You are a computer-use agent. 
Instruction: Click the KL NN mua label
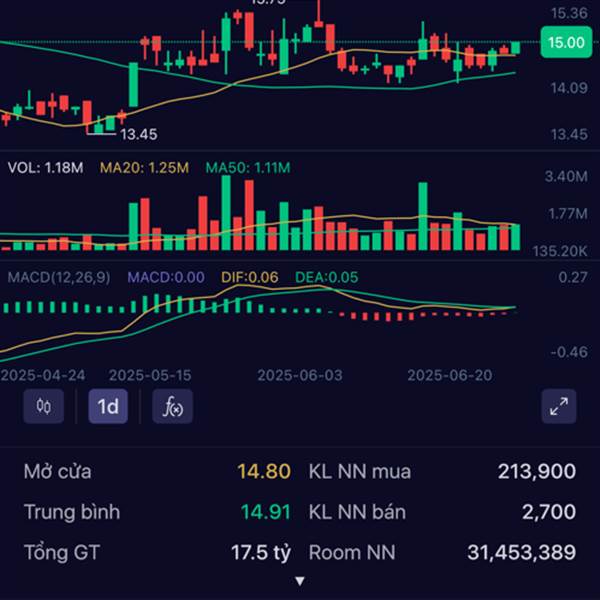click(360, 471)
